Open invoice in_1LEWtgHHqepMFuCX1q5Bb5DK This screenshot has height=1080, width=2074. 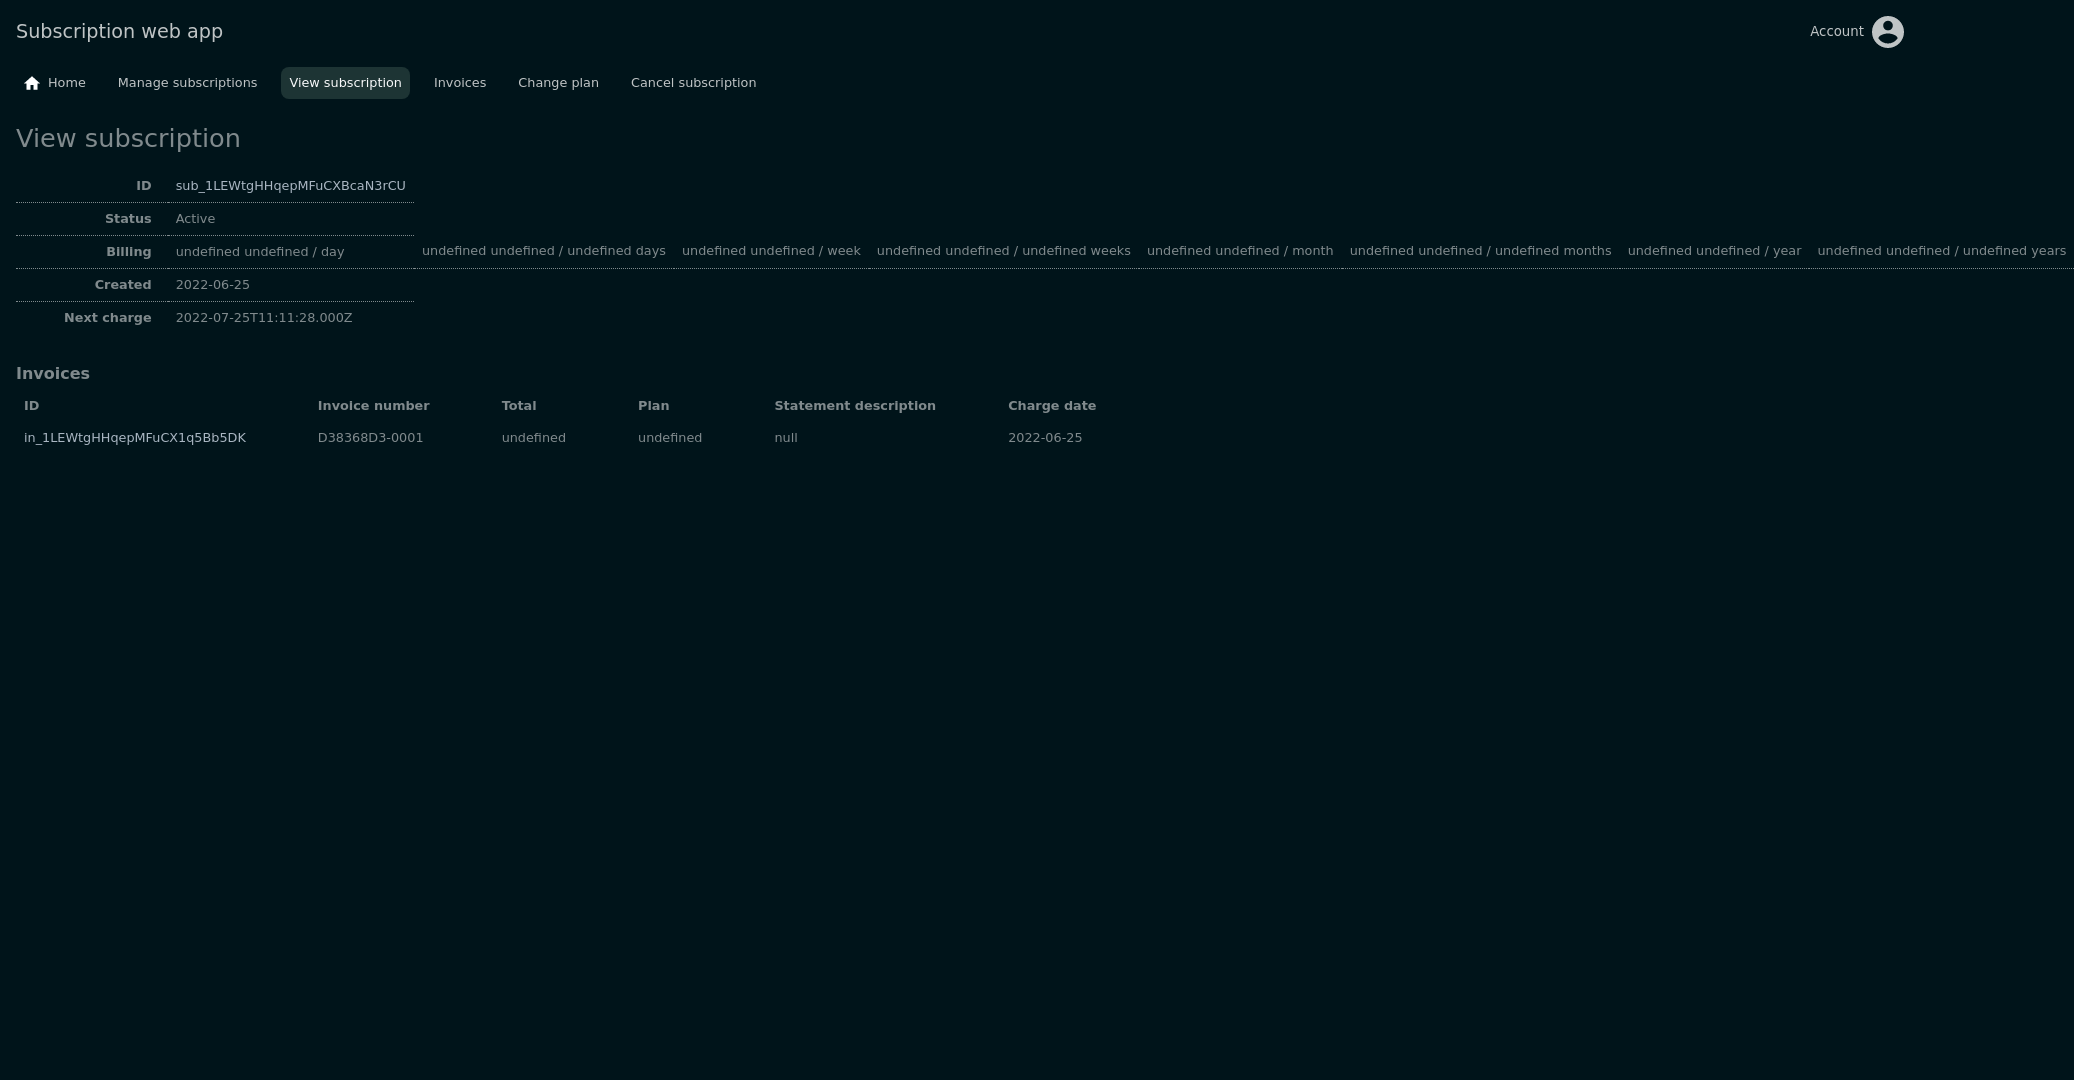click(135, 438)
